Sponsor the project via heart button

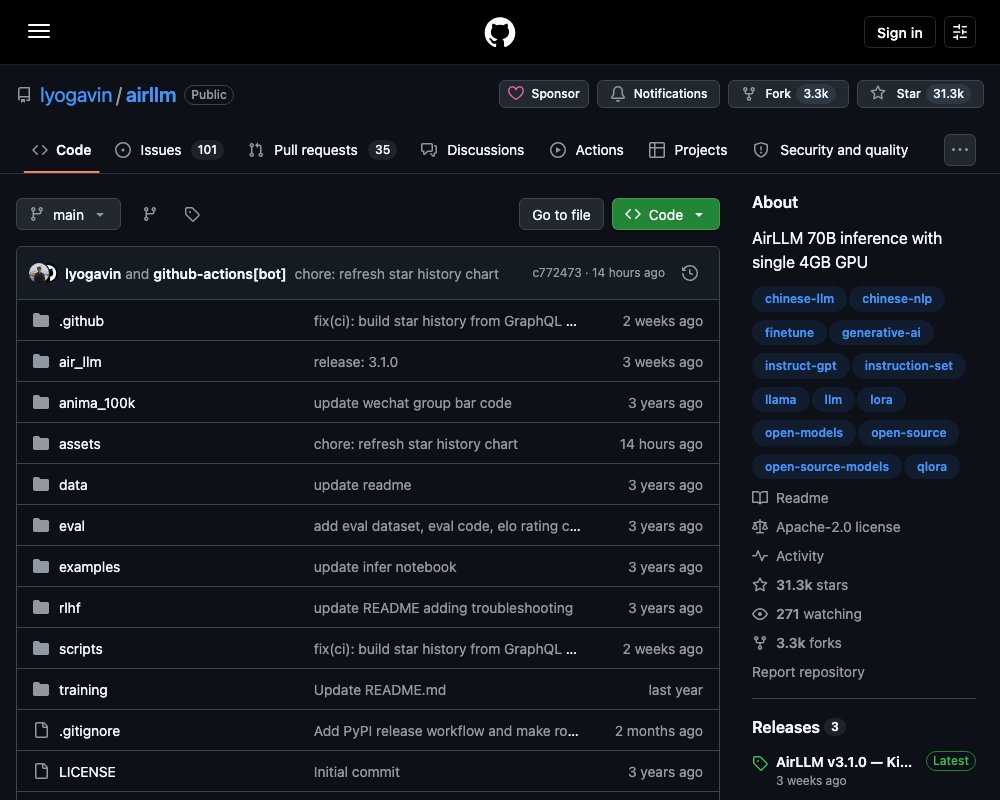543,94
